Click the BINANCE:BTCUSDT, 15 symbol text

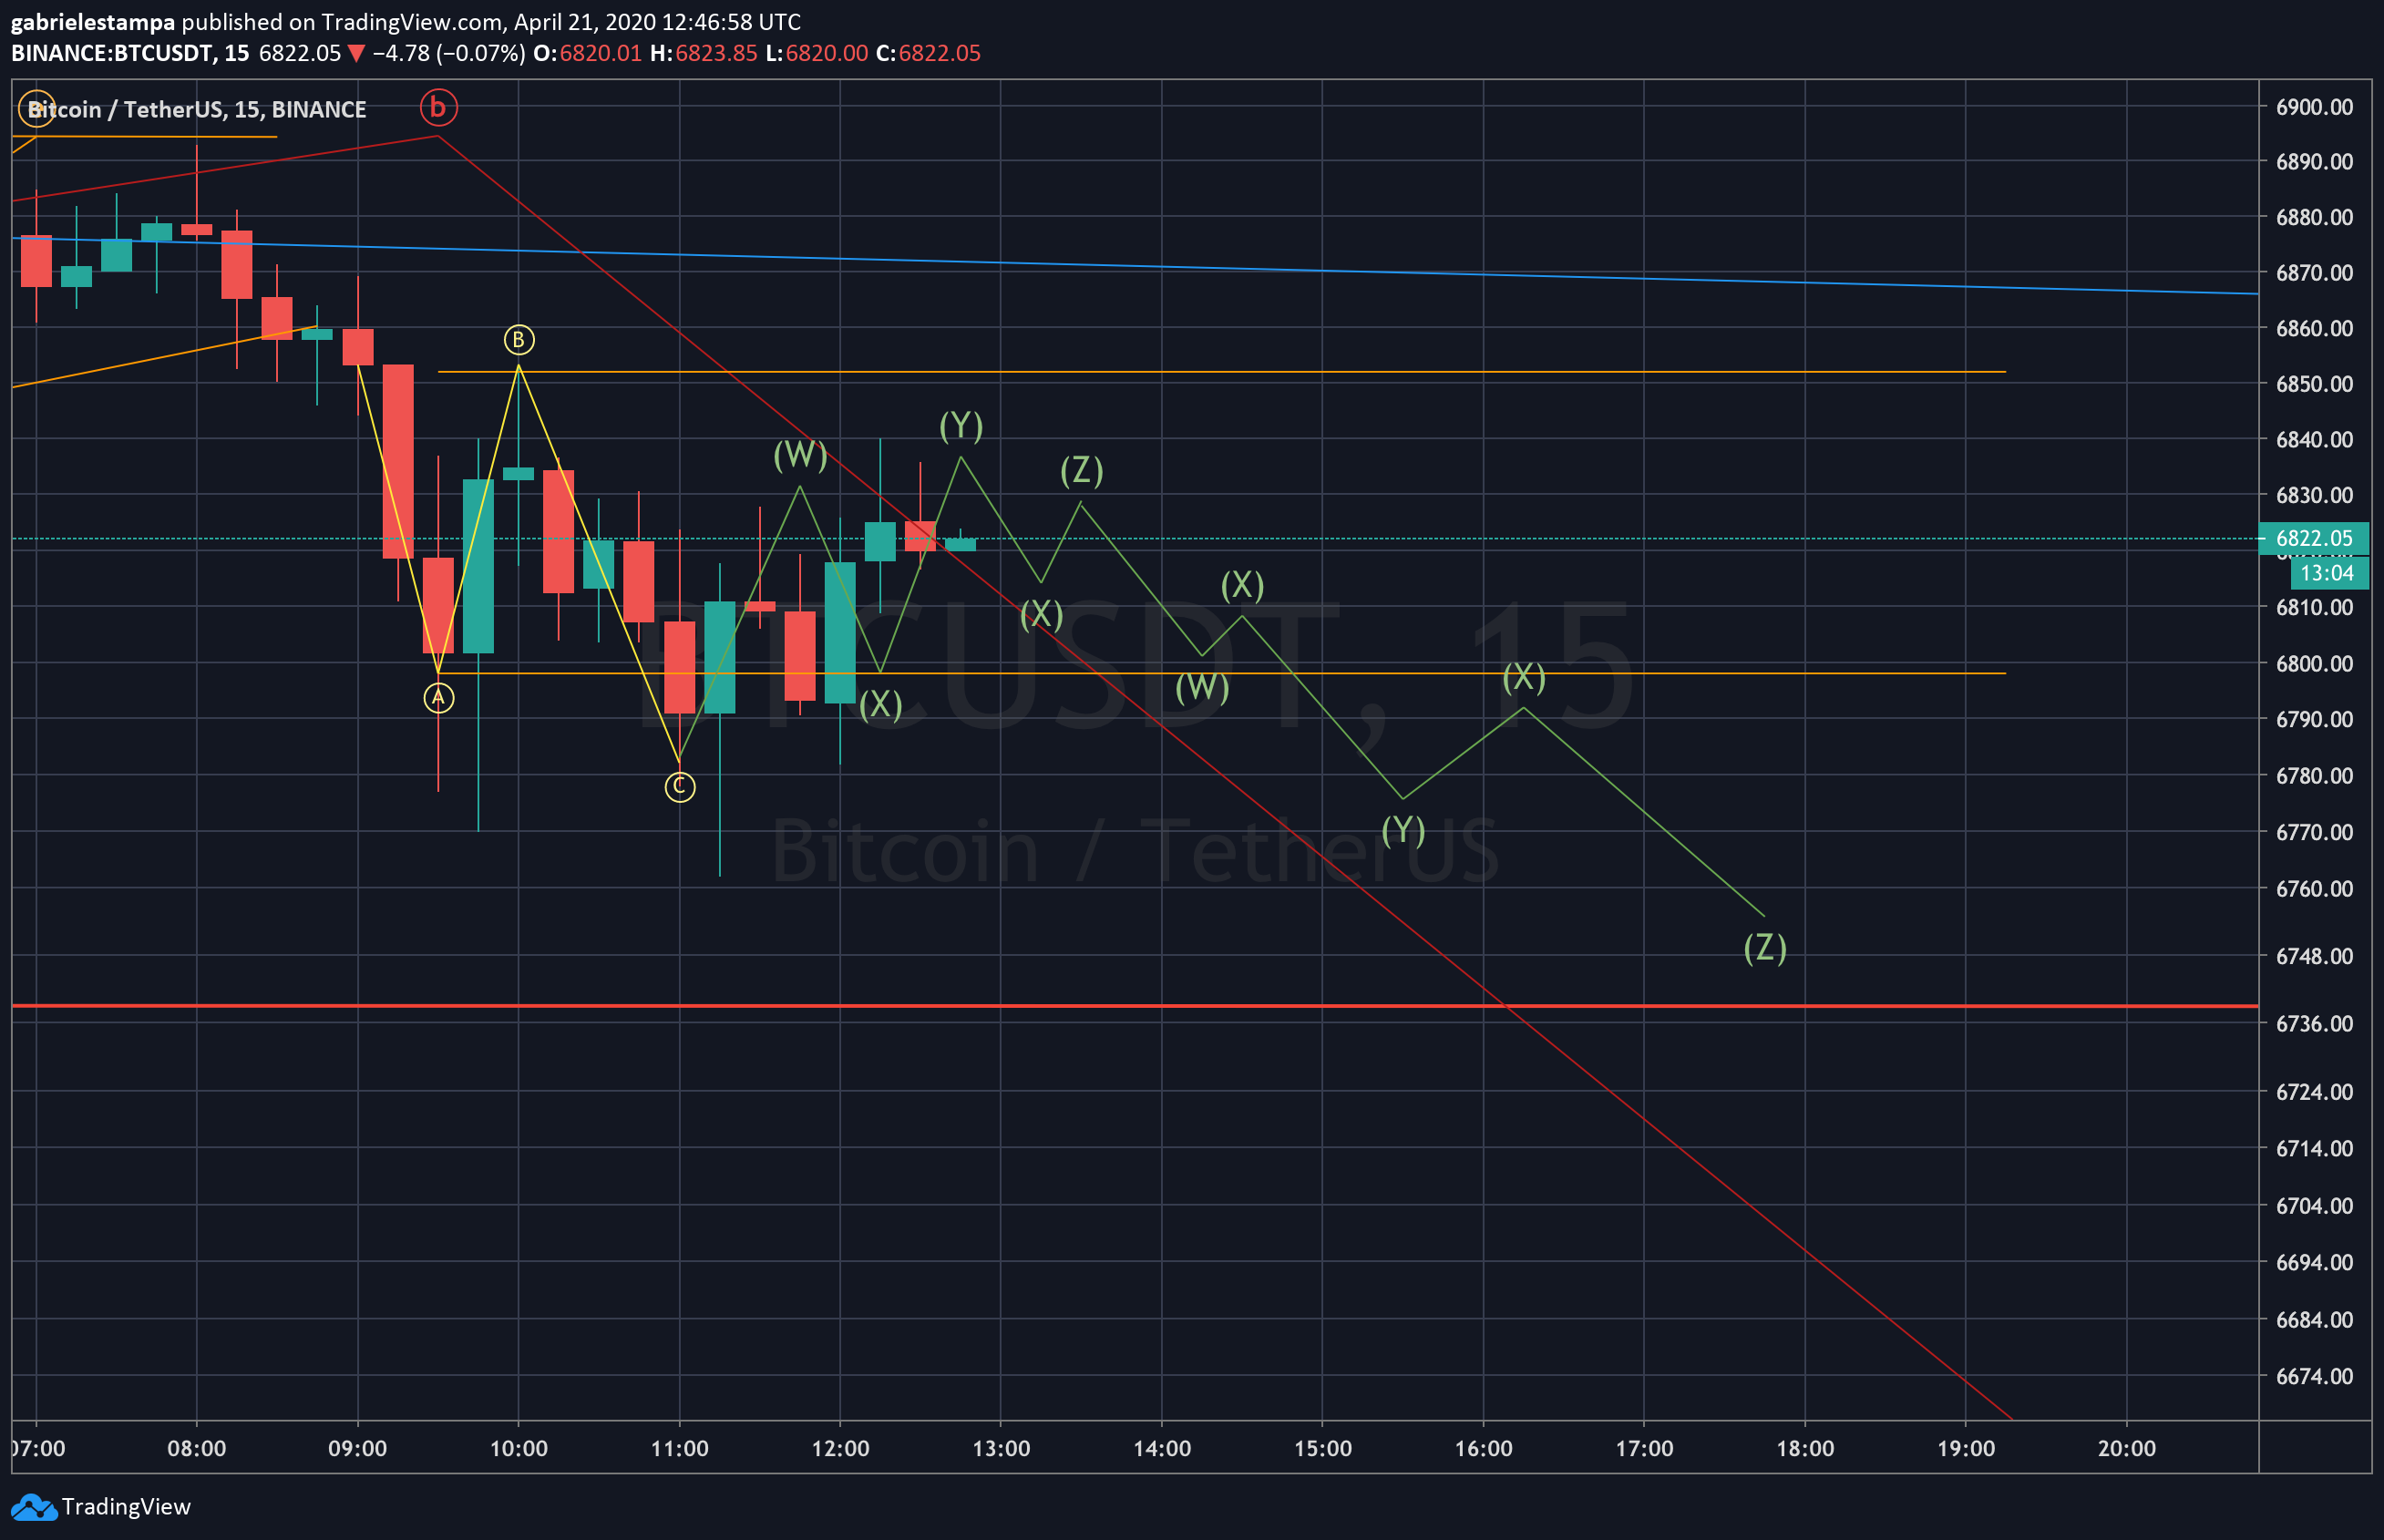[x=130, y=53]
